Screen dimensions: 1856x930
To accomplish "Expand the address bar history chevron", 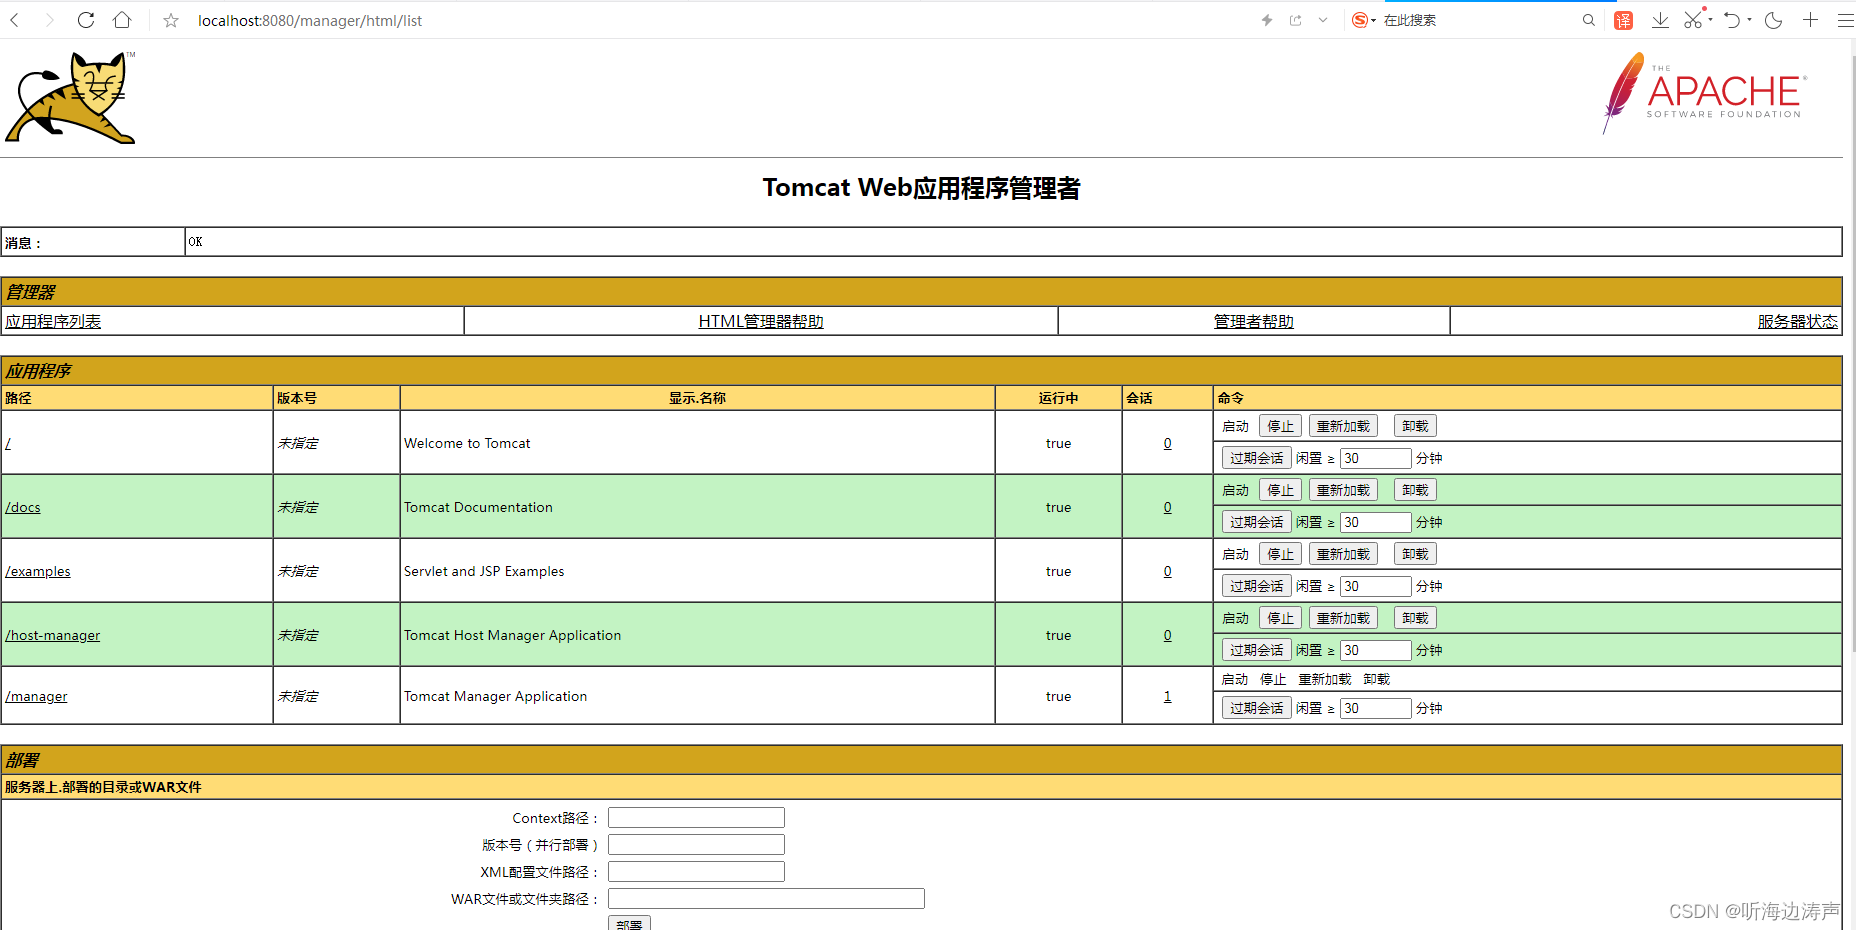I will pos(1323,20).
